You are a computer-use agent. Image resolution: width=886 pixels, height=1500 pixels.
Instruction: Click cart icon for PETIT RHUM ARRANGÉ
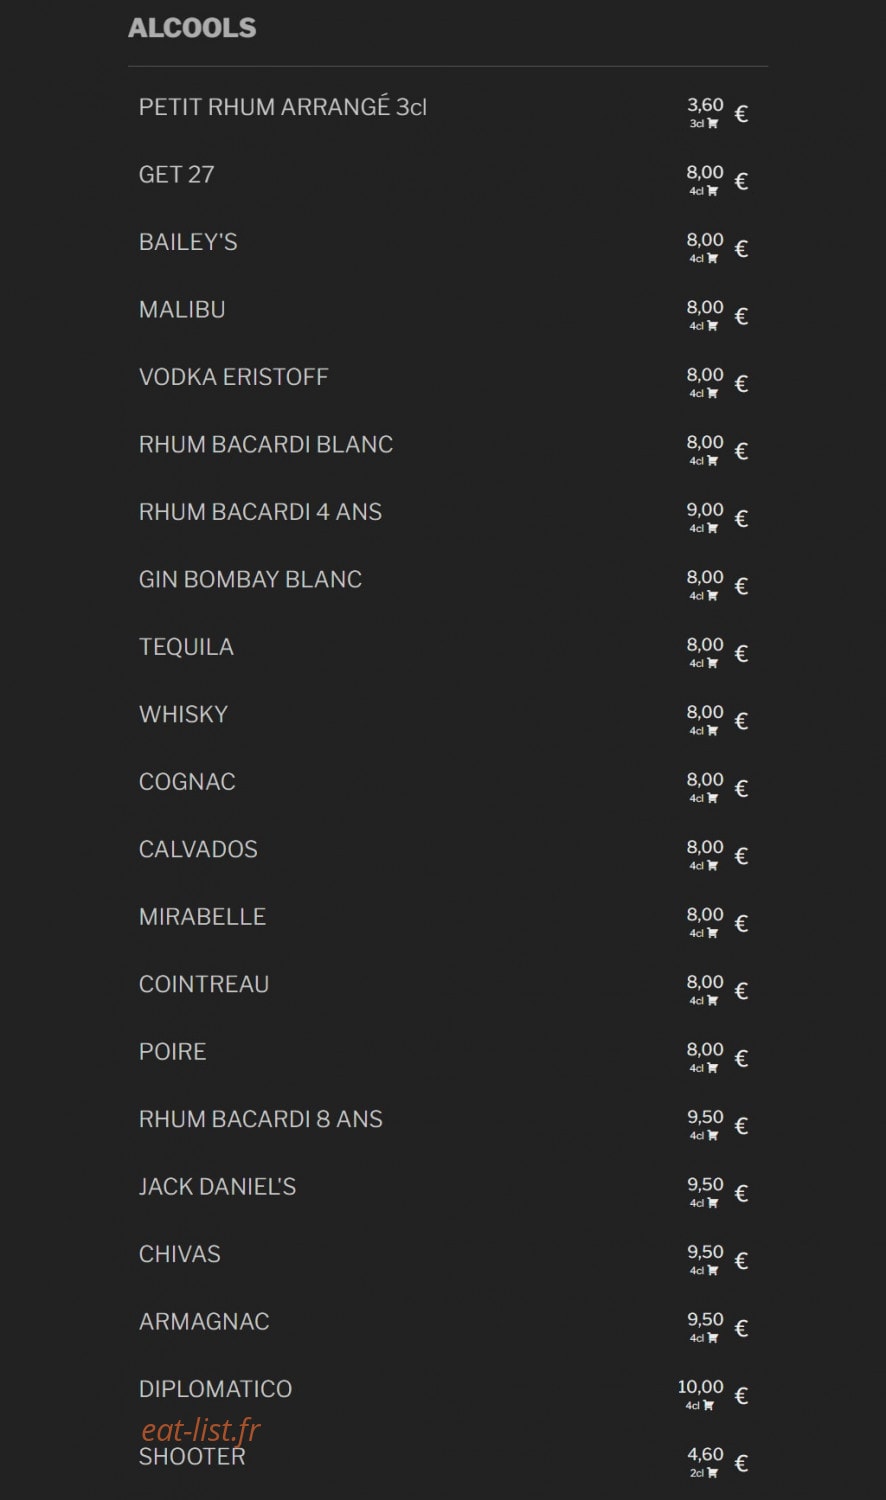(x=713, y=124)
